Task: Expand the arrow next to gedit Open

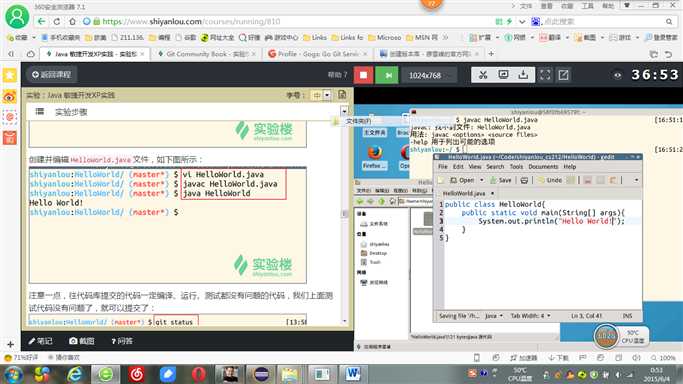Action: click(482, 180)
